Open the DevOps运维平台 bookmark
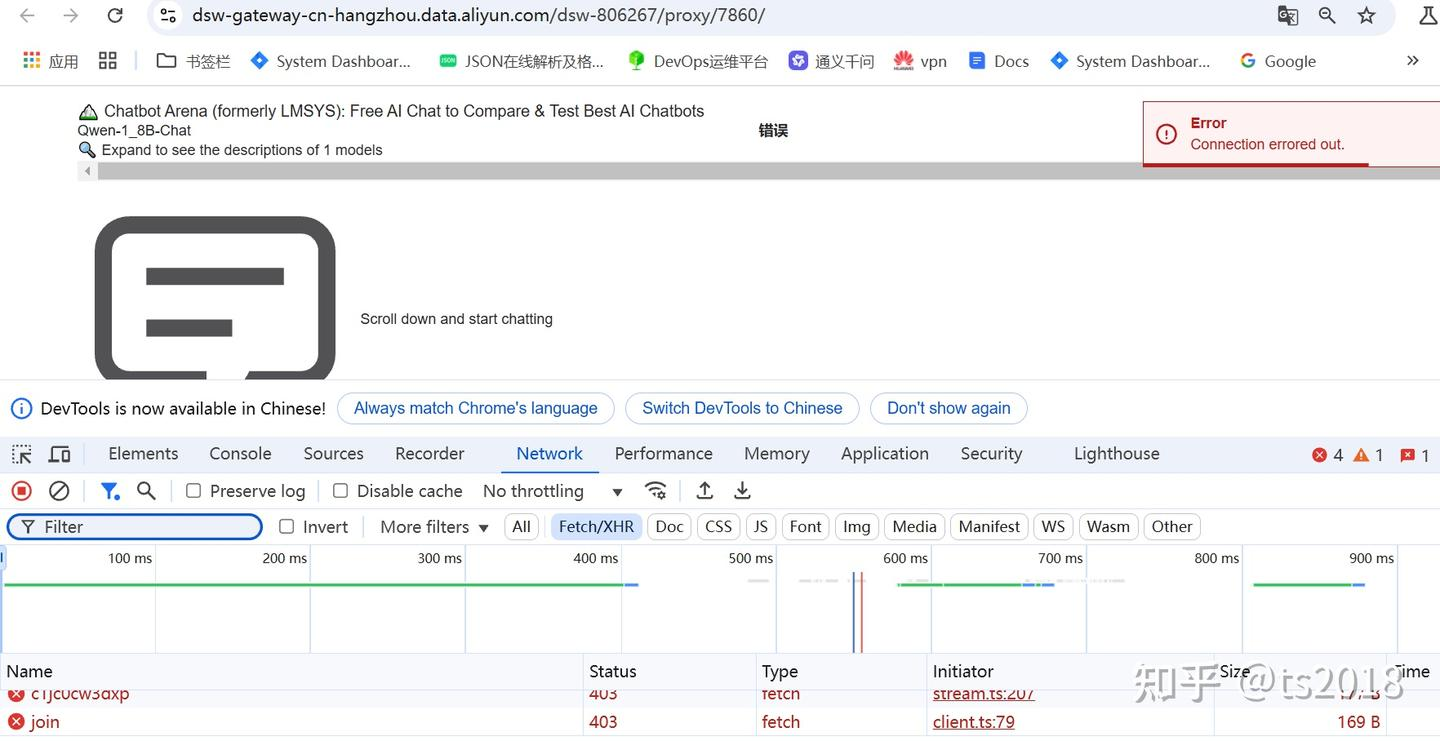Image resolution: width=1440 pixels, height=741 pixels. point(697,61)
